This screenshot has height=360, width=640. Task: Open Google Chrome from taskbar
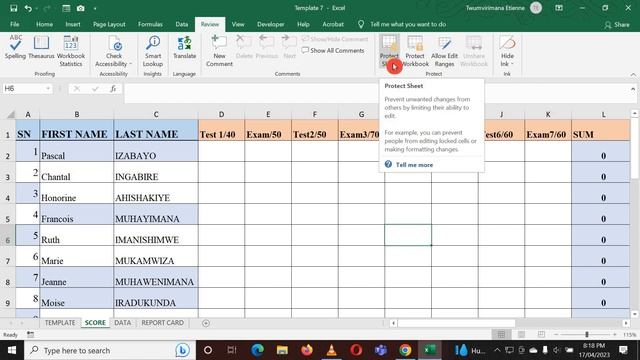pyautogui.click(x=405, y=350)
